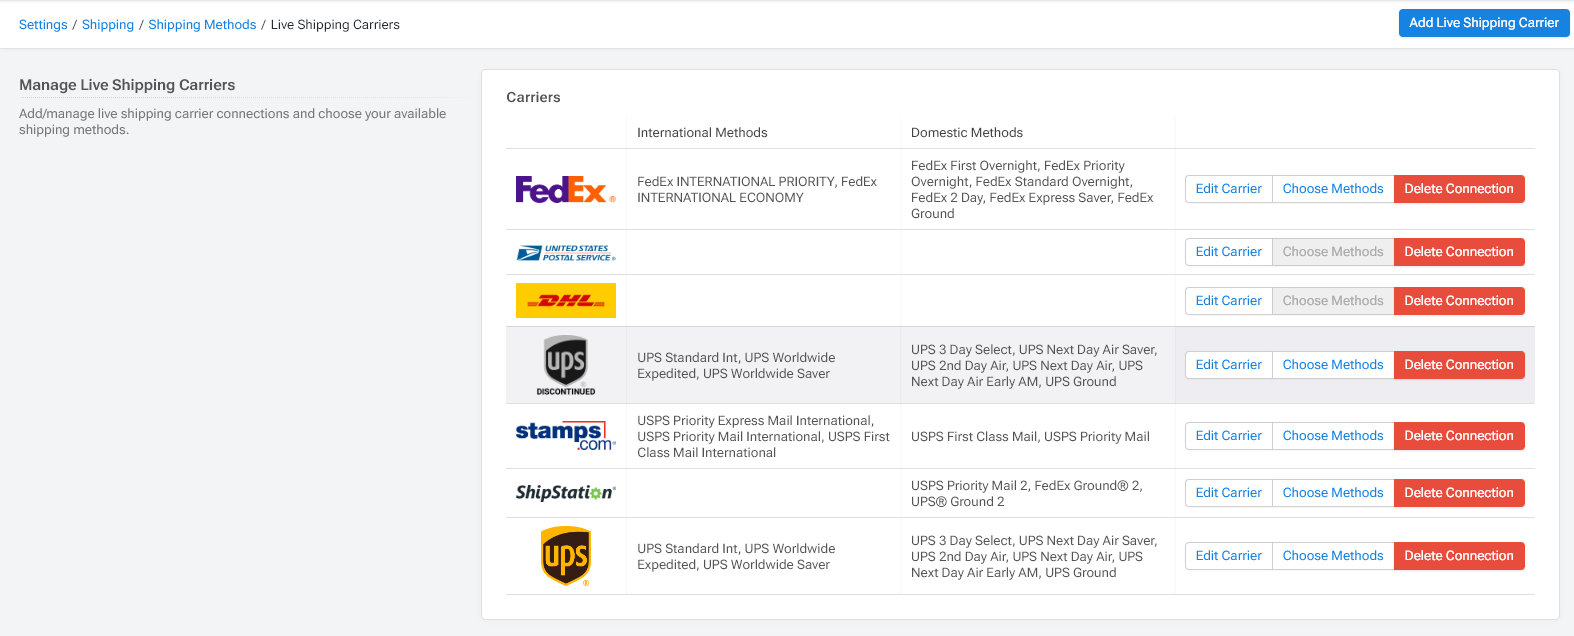
Task: Click the Stamps.com logo
Action: [x=566, y=436]
